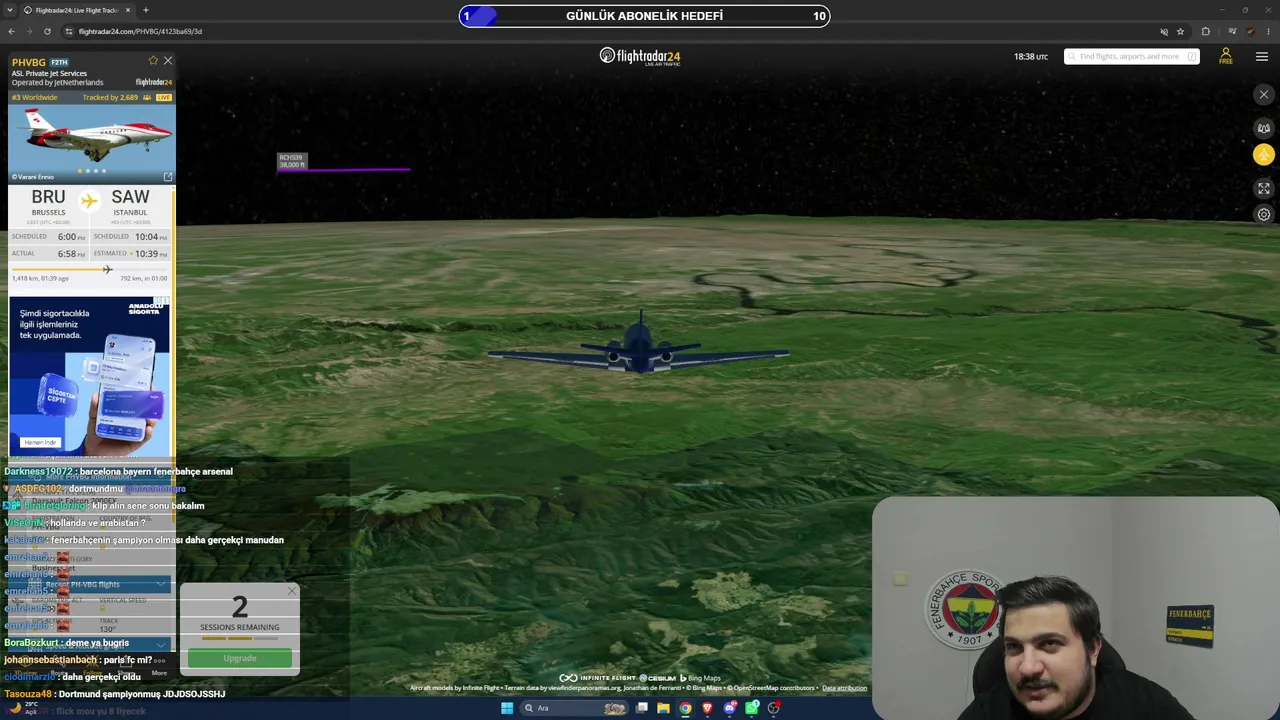Close the Flightradar24 browser tab

click(127, 10)
